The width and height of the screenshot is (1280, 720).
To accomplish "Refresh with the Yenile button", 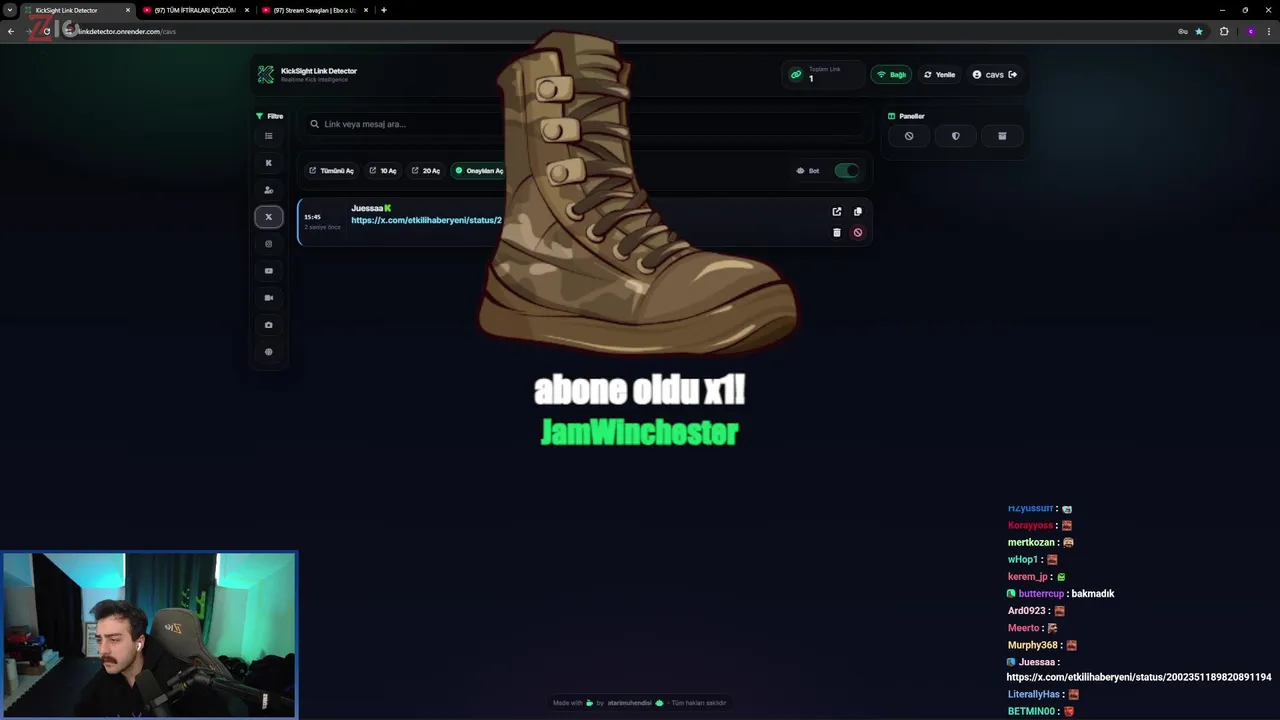I will 939,74.
